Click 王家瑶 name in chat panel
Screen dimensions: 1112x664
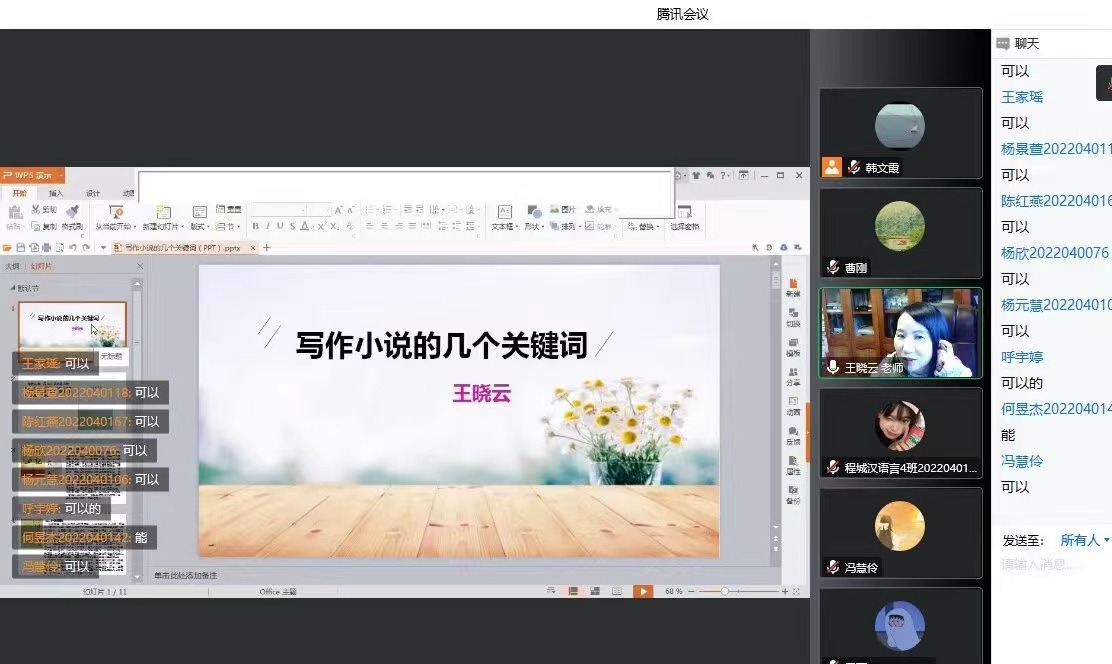click(x=1022, y=97)
